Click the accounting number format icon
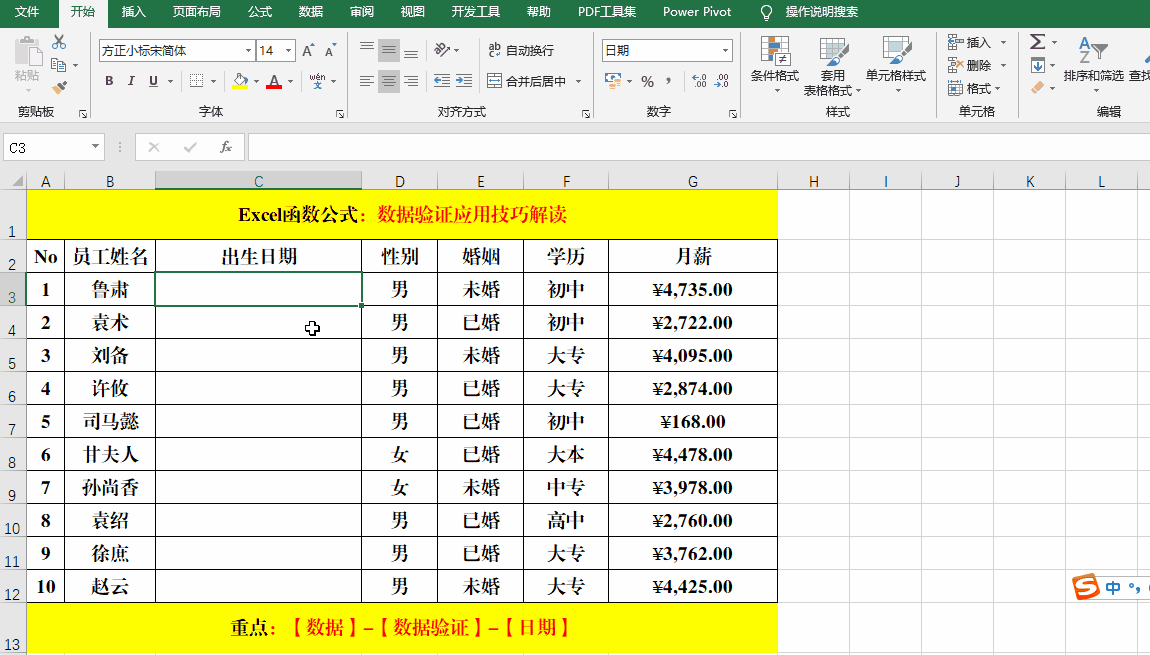The image size is (1150, 655). [612, 81]
